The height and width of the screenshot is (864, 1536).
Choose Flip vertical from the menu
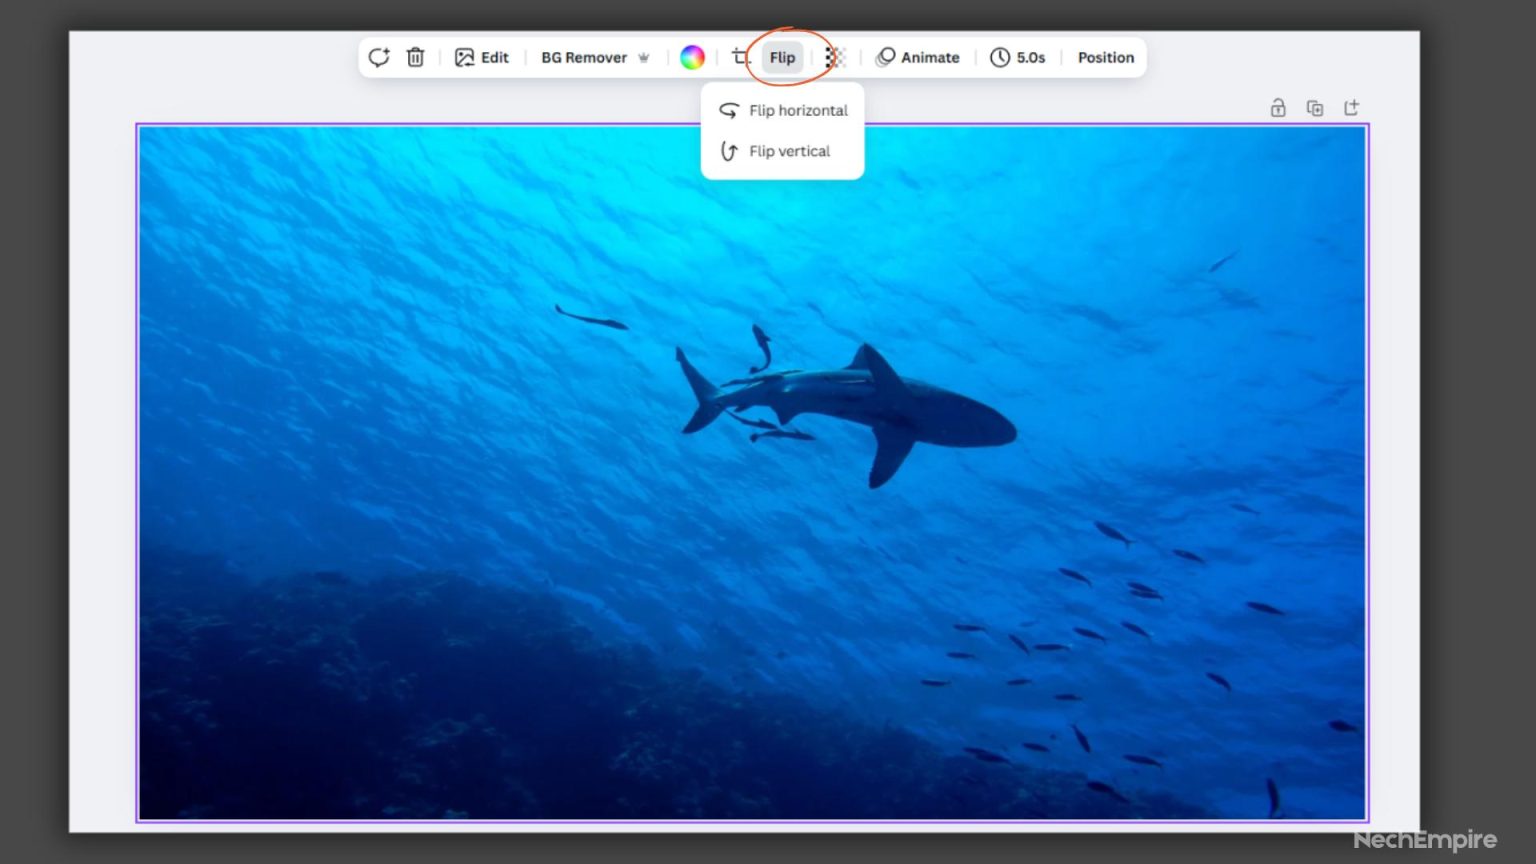tap(789, 151)
